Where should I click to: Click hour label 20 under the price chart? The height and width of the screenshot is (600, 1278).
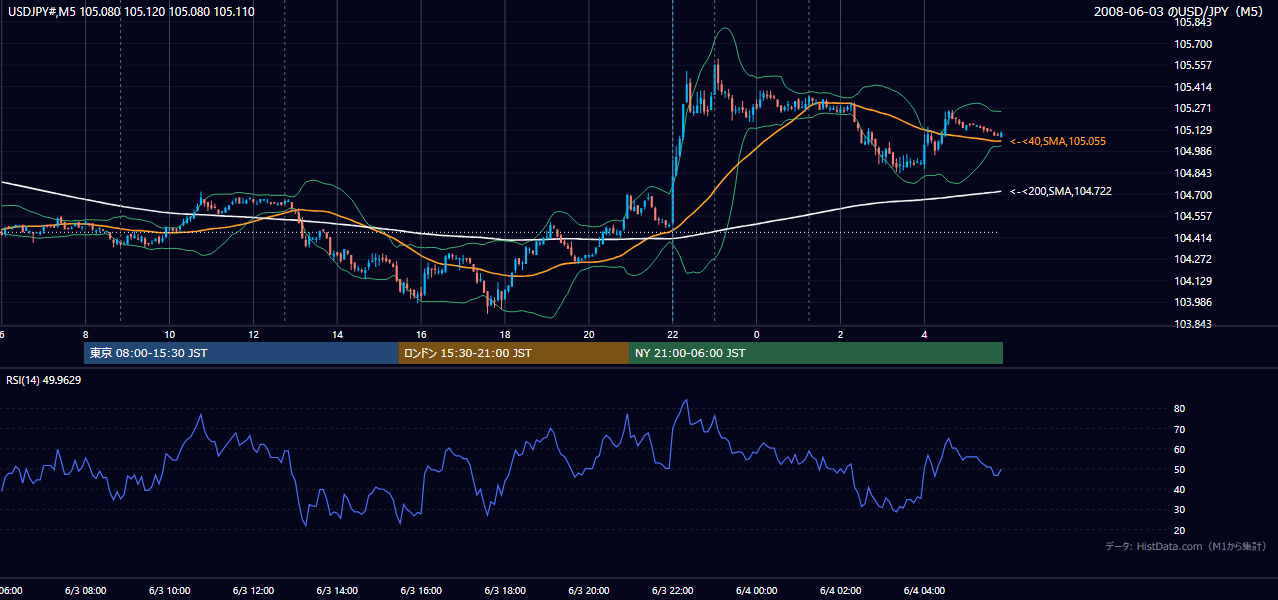tap(589, 335)
